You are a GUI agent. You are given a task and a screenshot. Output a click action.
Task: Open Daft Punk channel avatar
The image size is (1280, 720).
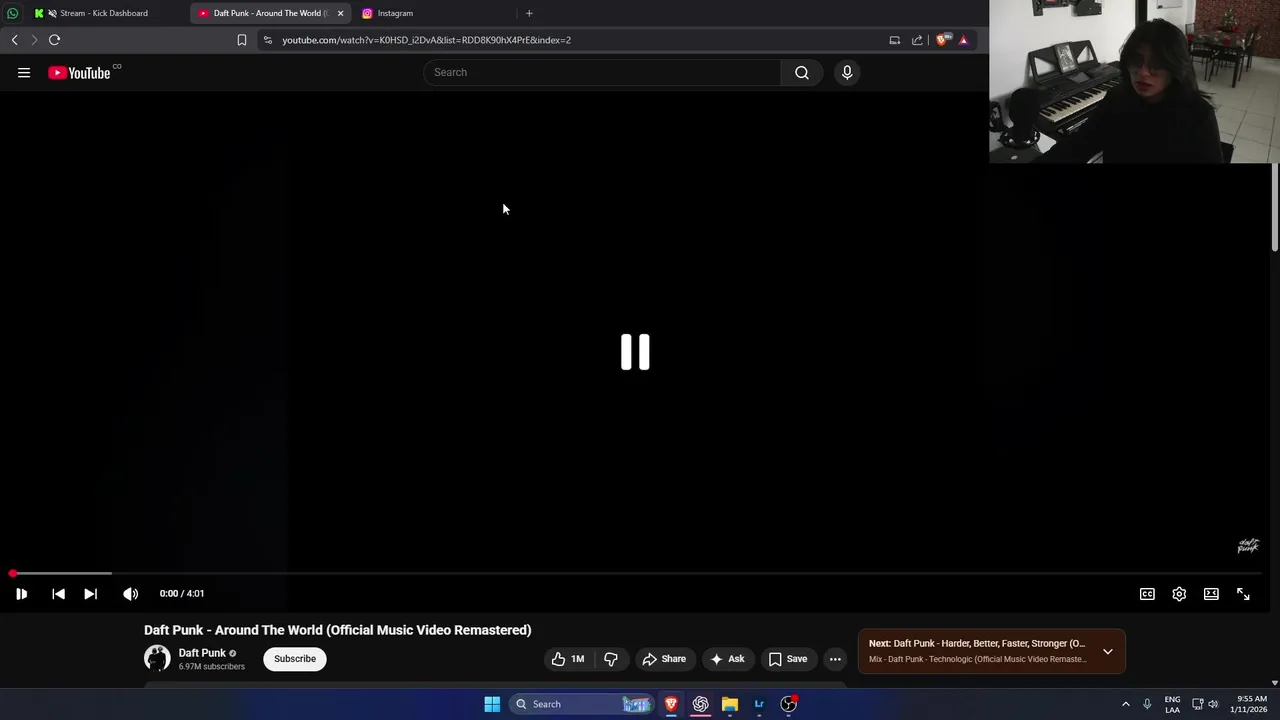157,658
